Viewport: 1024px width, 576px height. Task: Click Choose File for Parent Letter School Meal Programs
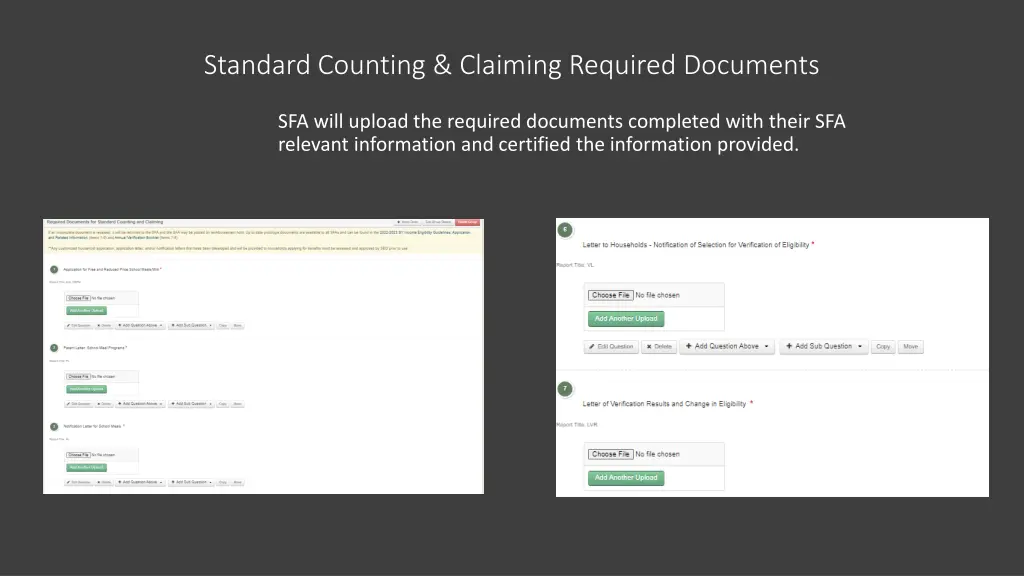[x=78, y=376]
